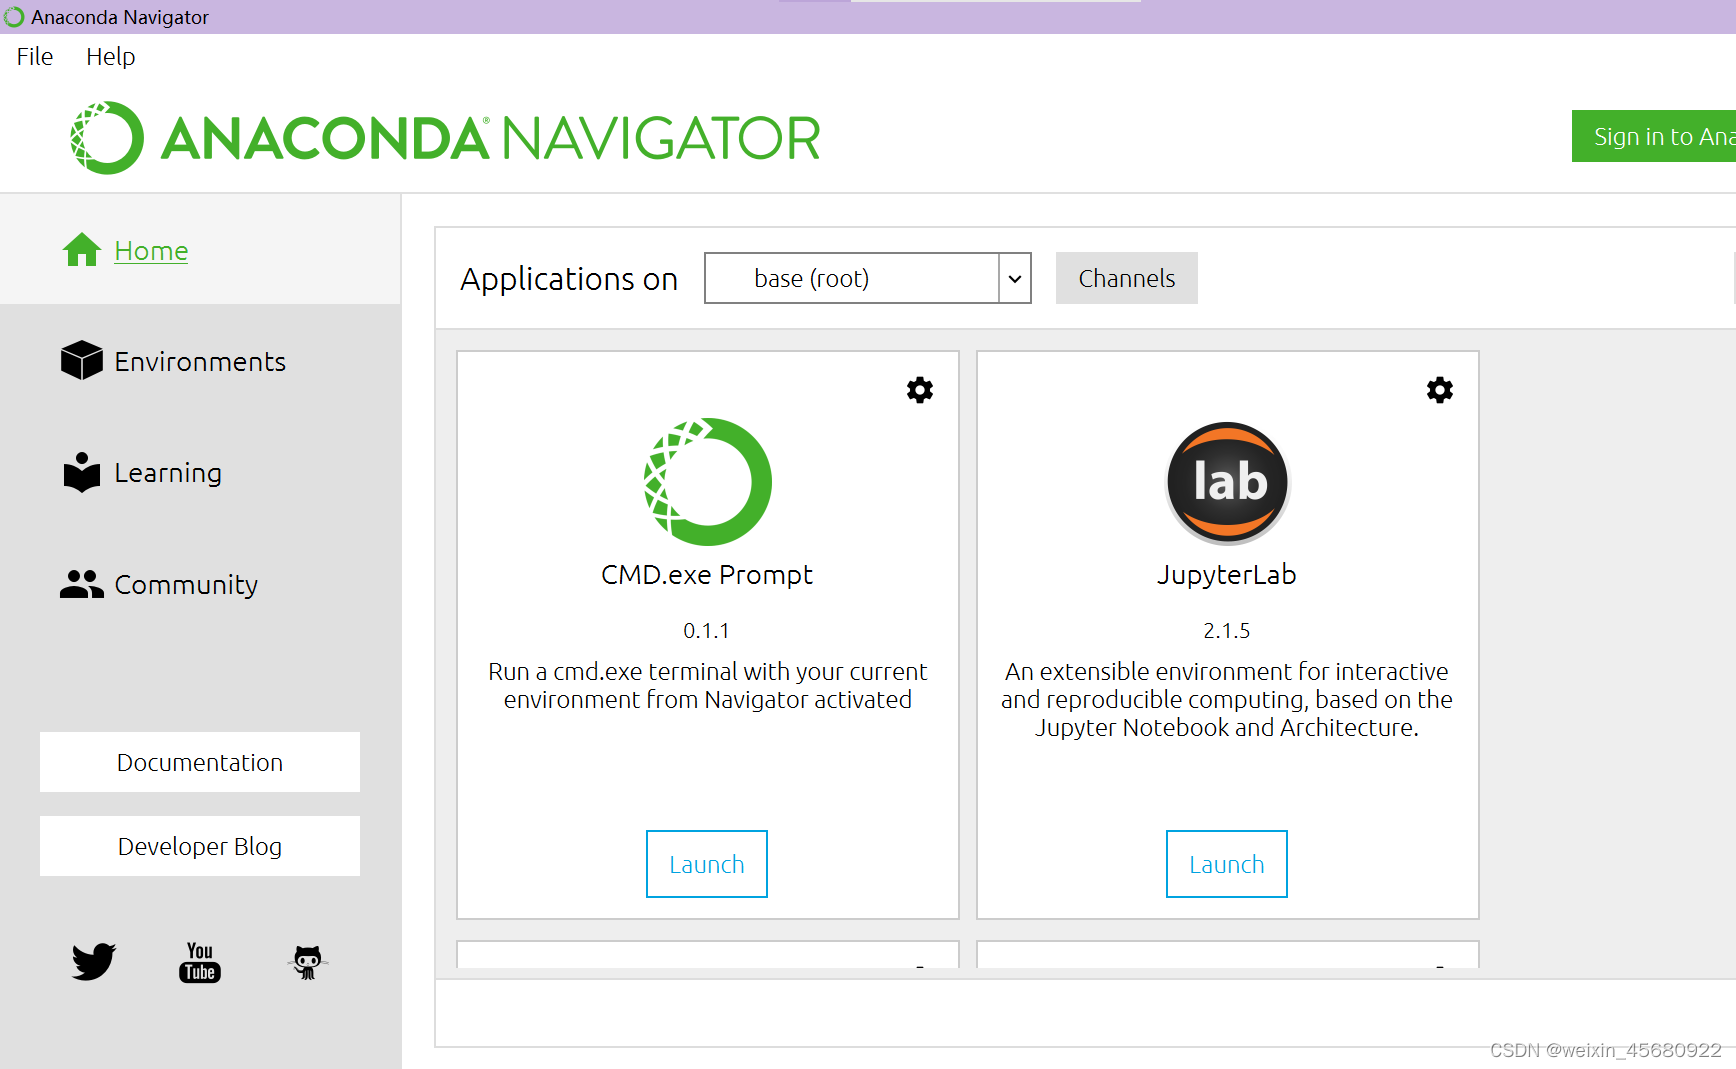Open the File menu
This screenshot has width=1736, height=1069.
pos(35,57)
